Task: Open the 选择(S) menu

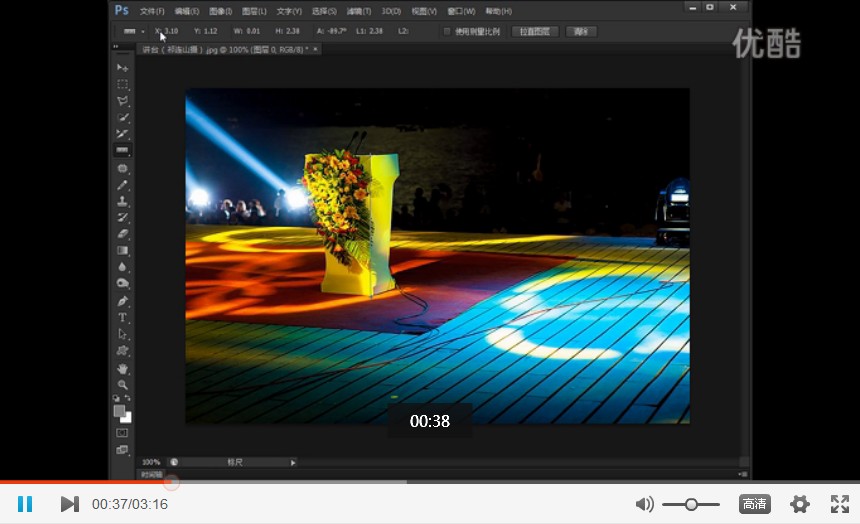Action: tap(324, 11)
